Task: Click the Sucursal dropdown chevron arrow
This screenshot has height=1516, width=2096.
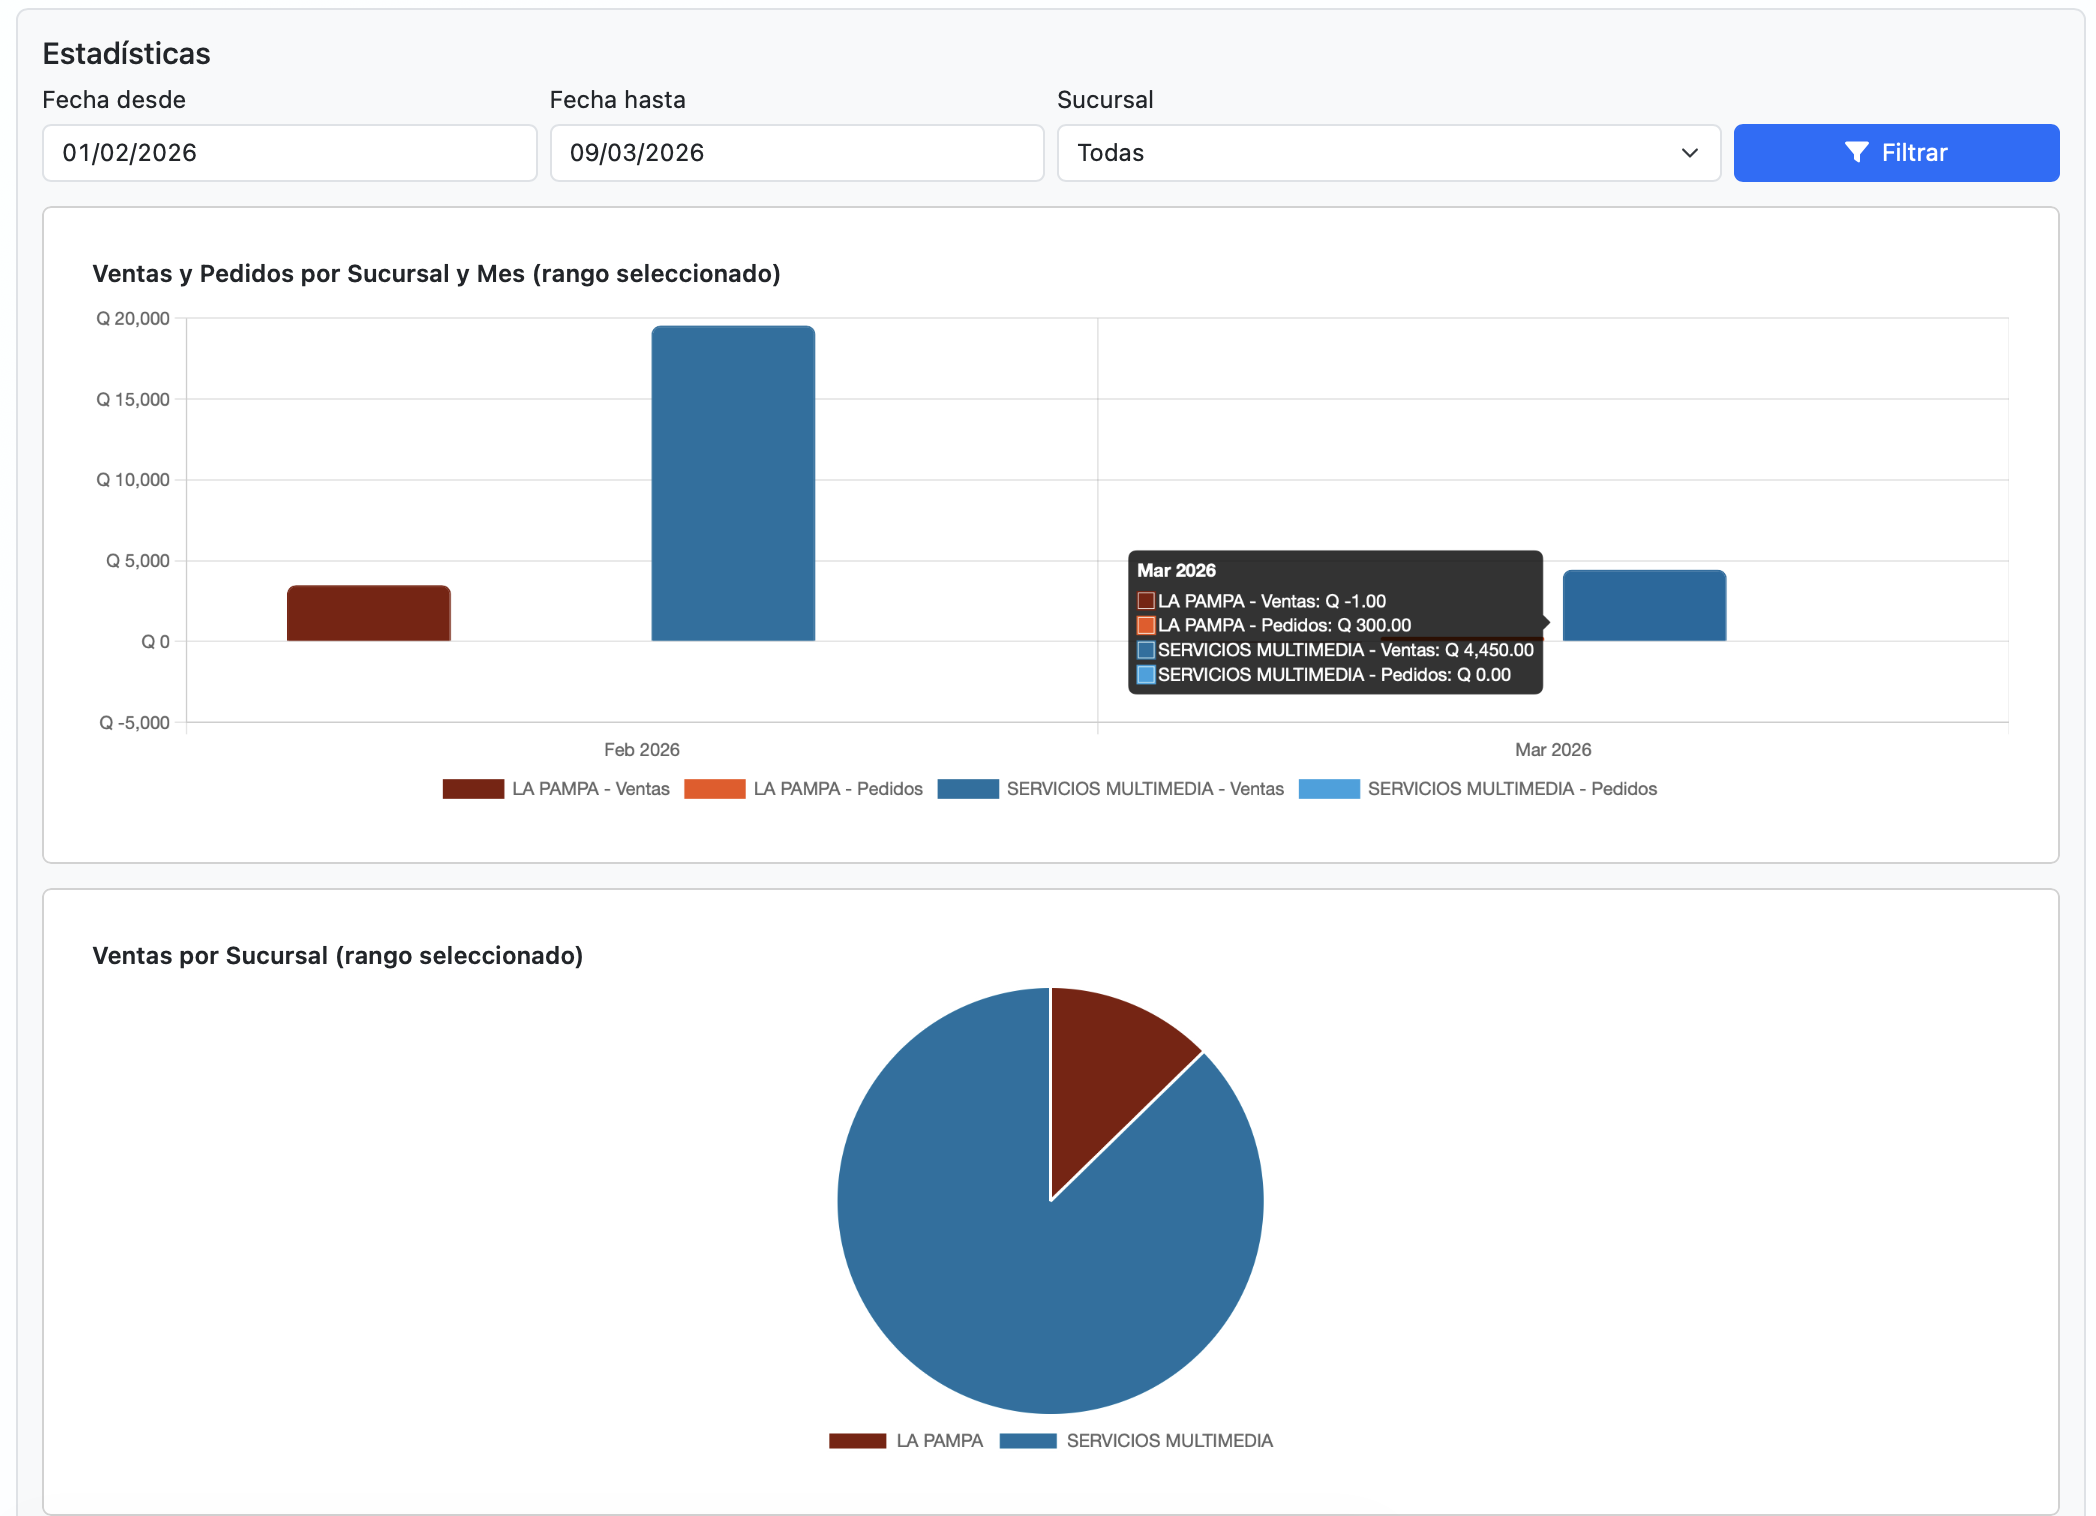Action: 1689,153
